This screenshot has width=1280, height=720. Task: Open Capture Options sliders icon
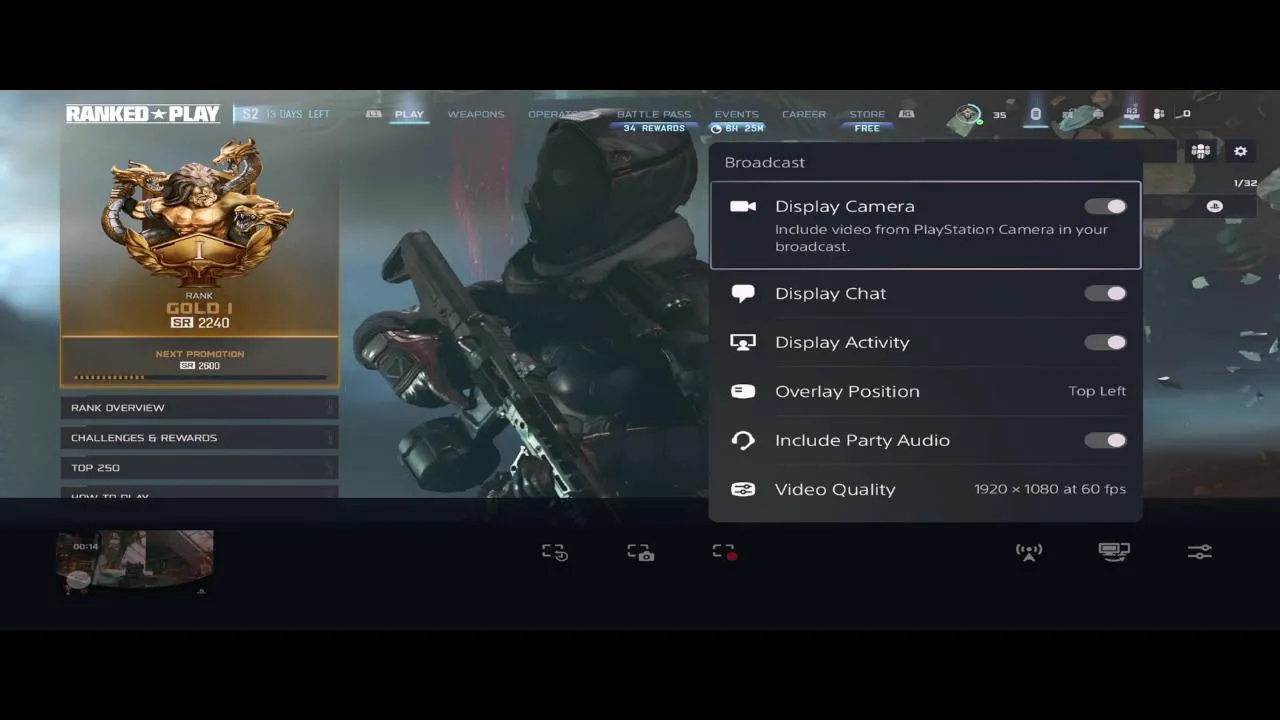(x=1199, y=552)
